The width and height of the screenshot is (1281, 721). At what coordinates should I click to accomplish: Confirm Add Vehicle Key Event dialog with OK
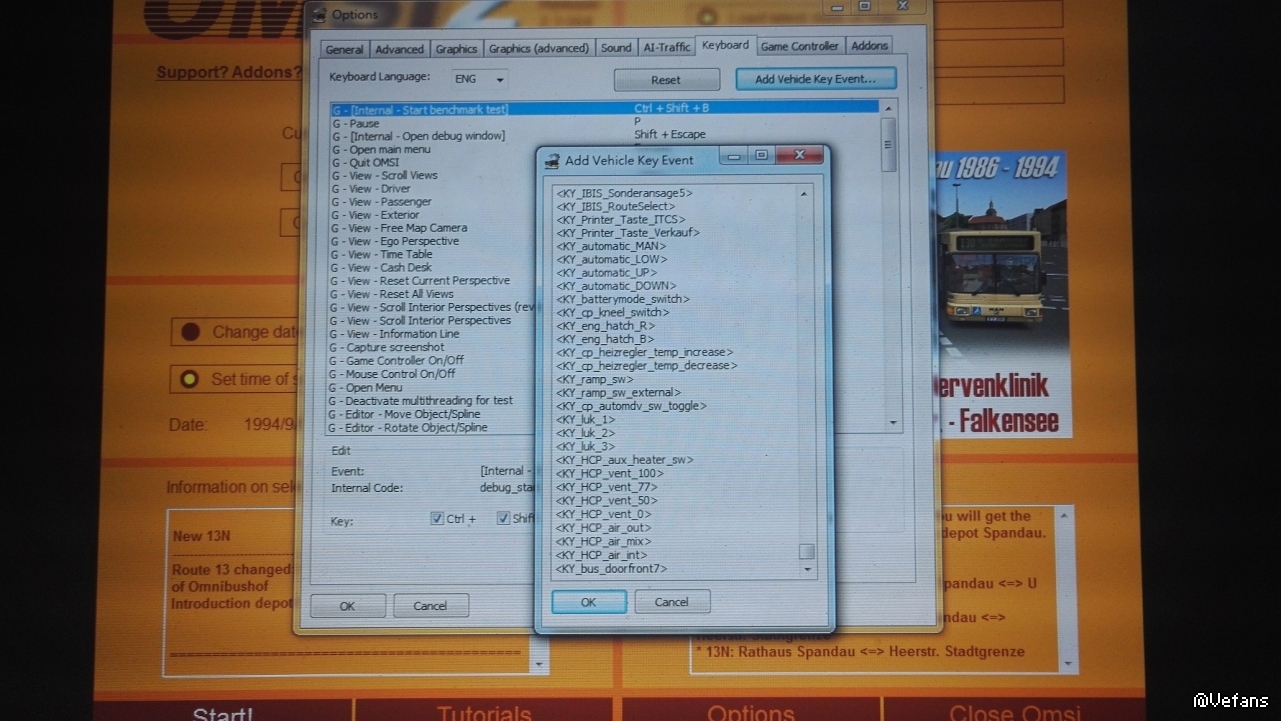click(x=588, y=602)
